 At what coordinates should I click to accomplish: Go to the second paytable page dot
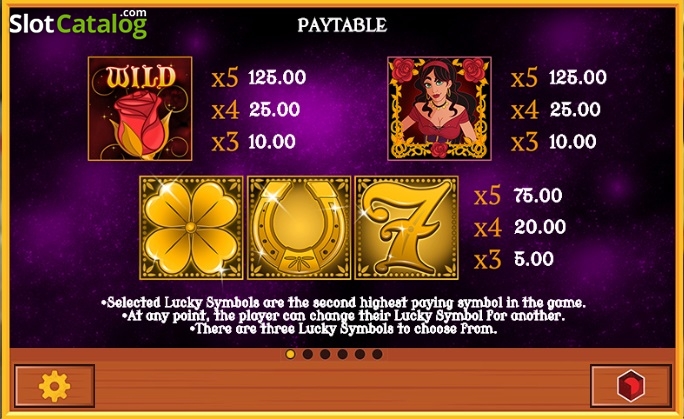pyautogui.click(x=308, y=354)
